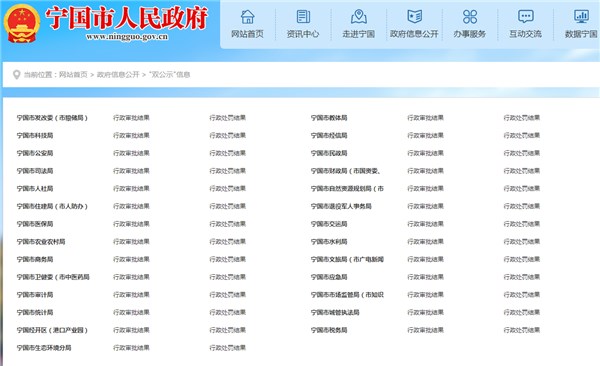Click the location pin icon beside 当前位置
Viewport: 600px width, 366px height.
(16, 75)
